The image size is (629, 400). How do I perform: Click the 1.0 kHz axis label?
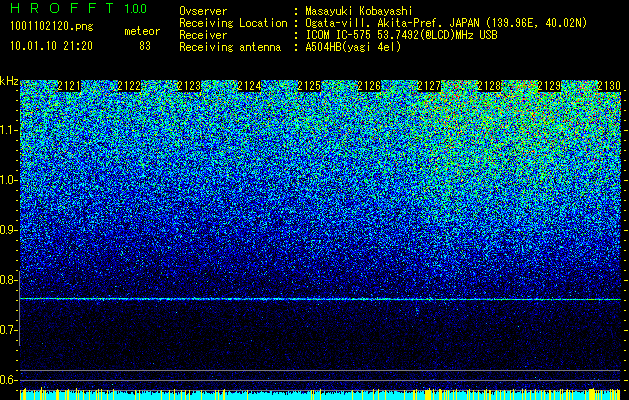click(x=8, y=180)
